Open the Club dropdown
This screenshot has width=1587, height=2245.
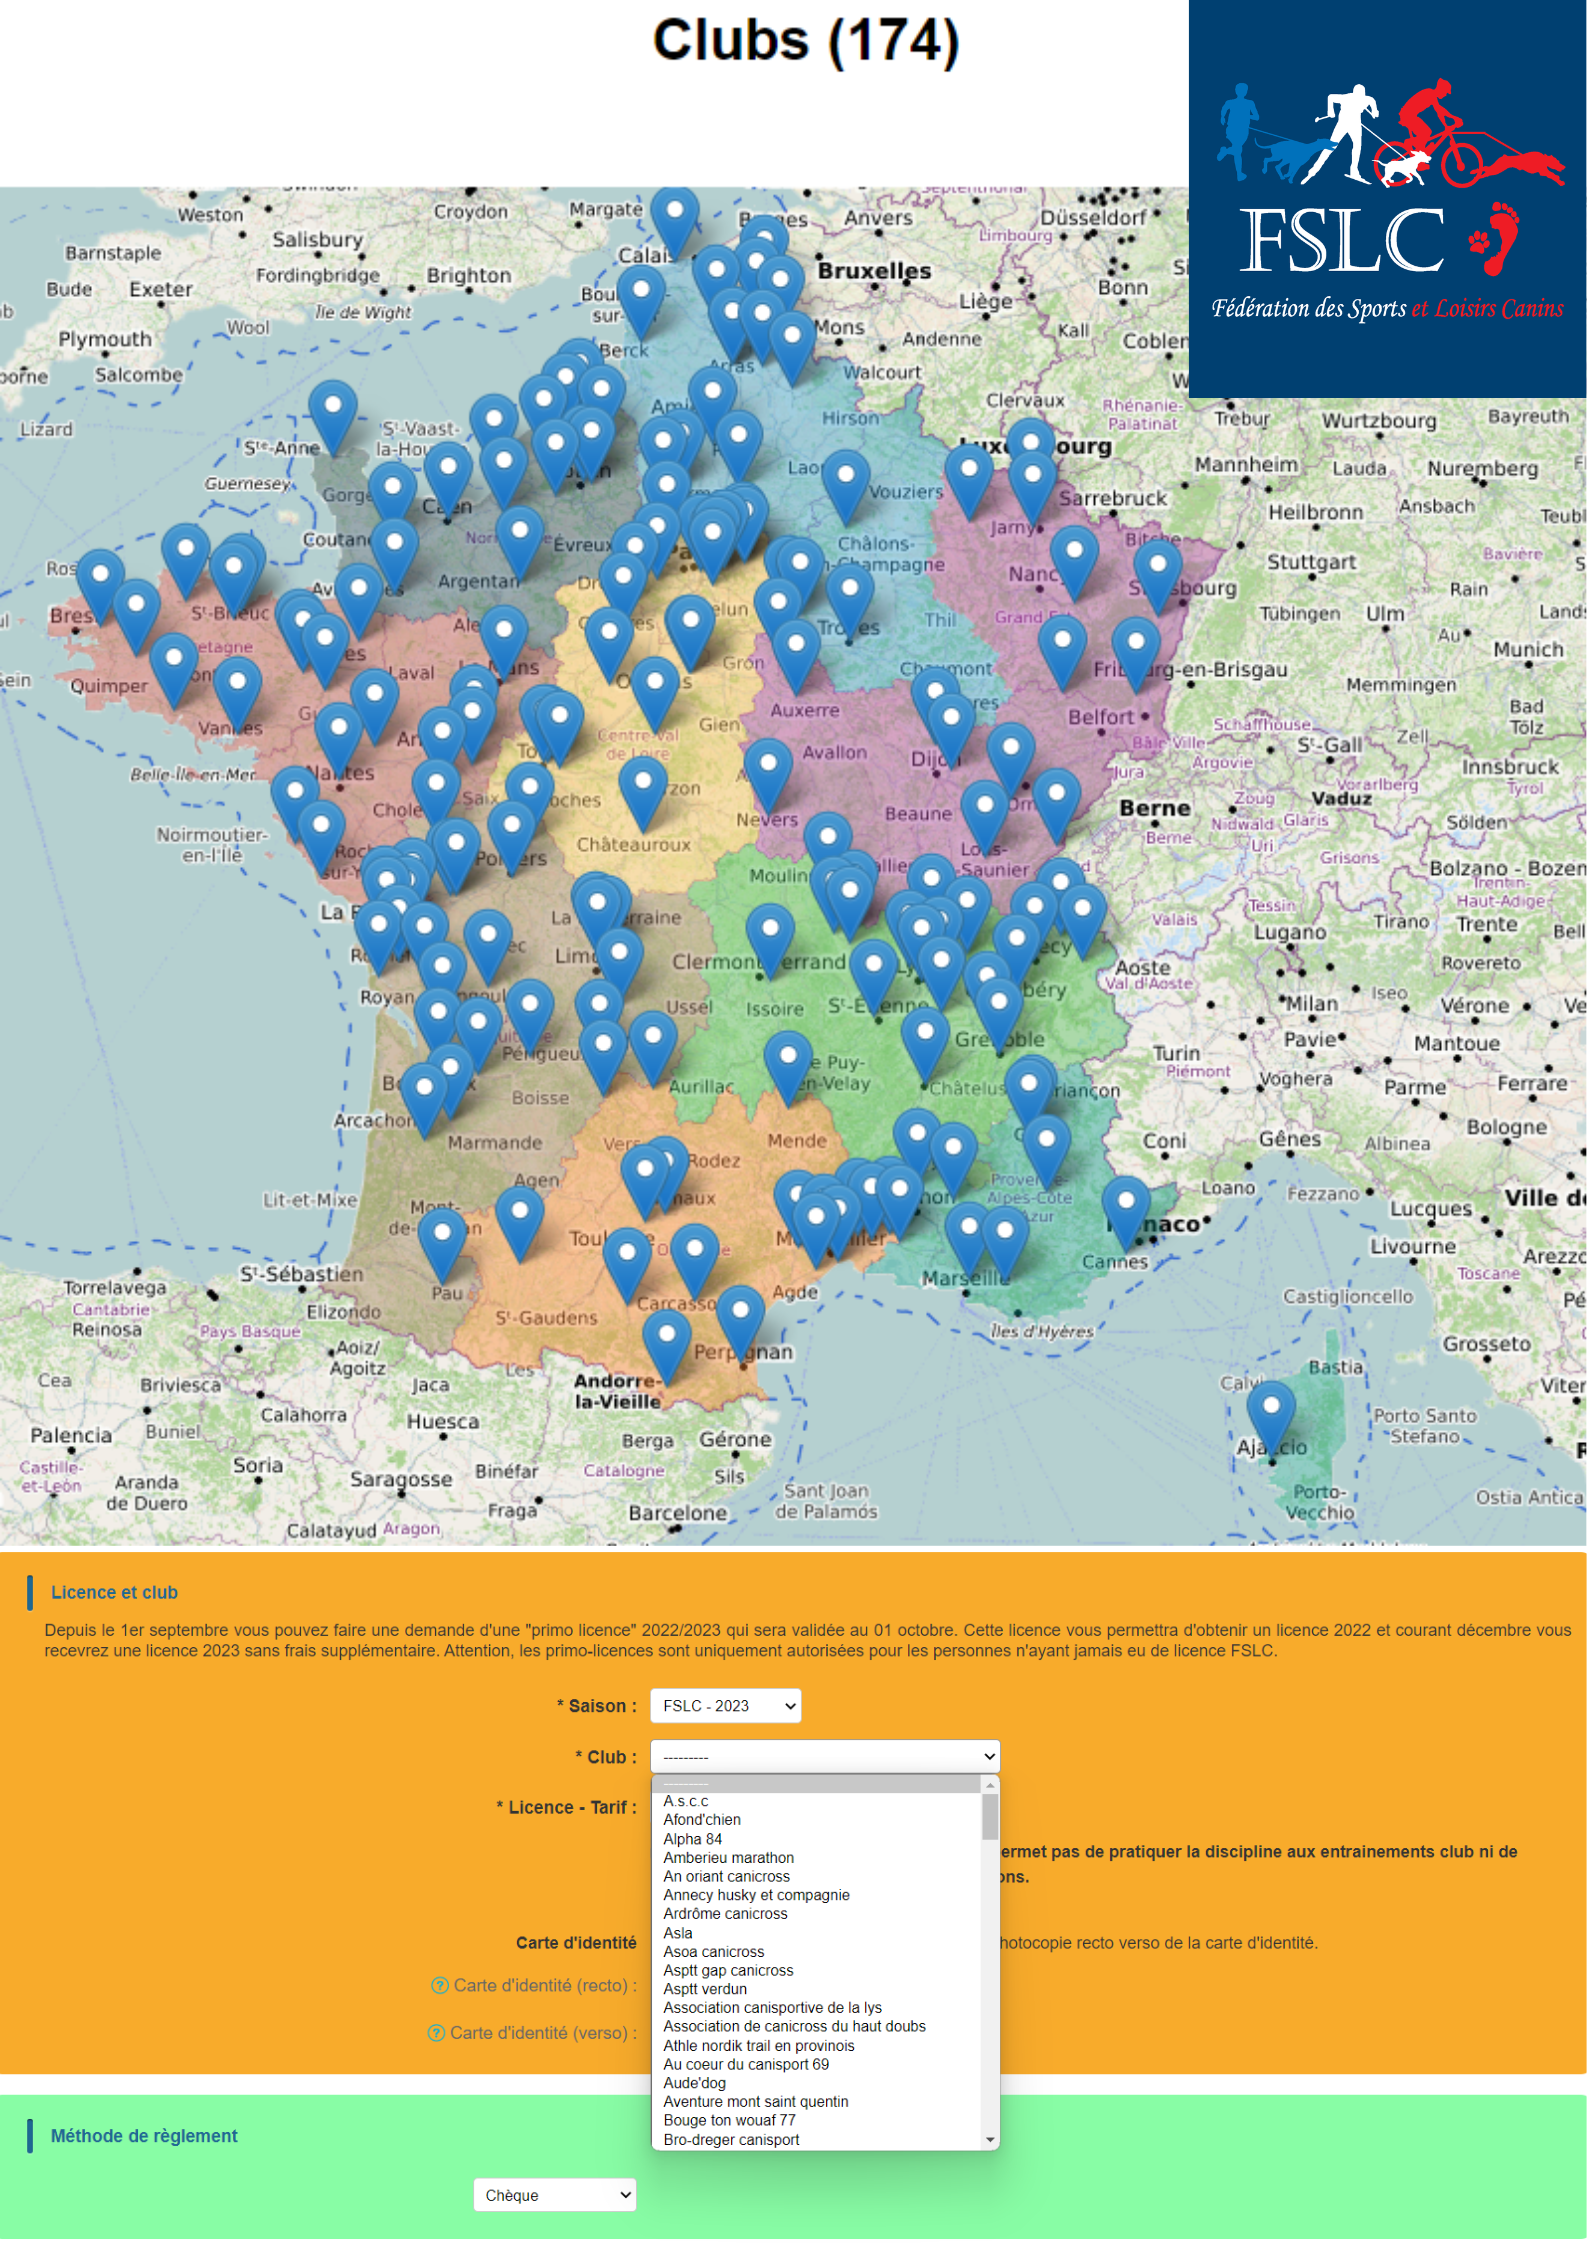click(825, 1756)
